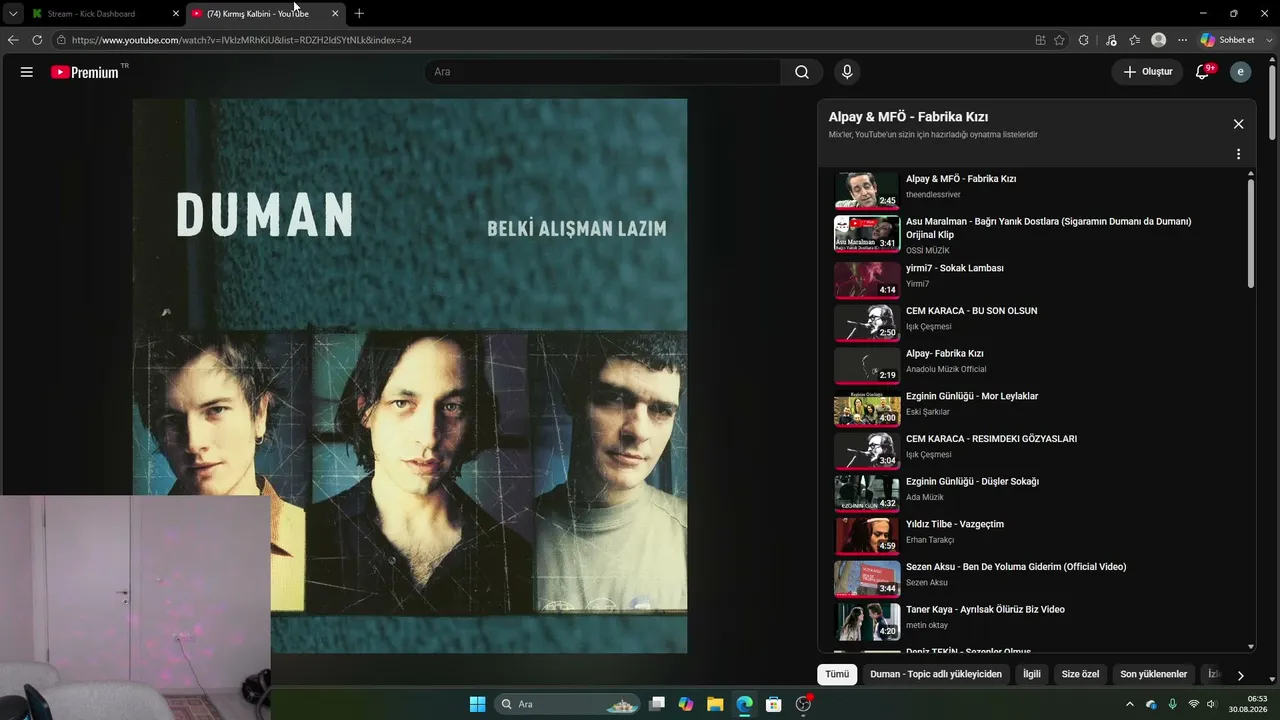Image resolution: width=1280 pixels, height=720 pixels.
Task: Open the Windows Start menu
Action: (477, 704)
